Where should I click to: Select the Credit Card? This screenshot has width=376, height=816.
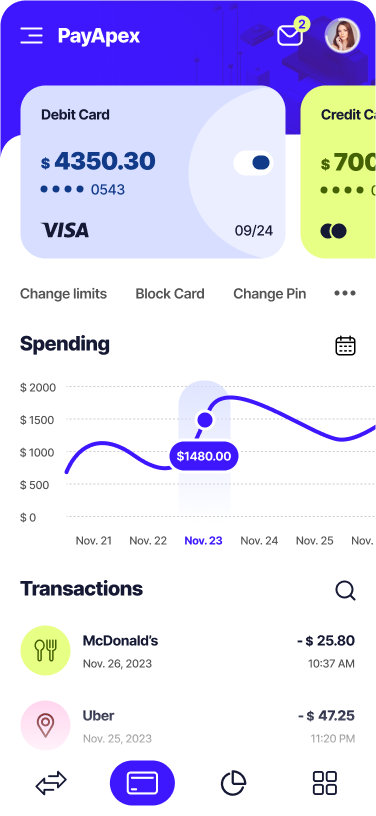(339, 172)
